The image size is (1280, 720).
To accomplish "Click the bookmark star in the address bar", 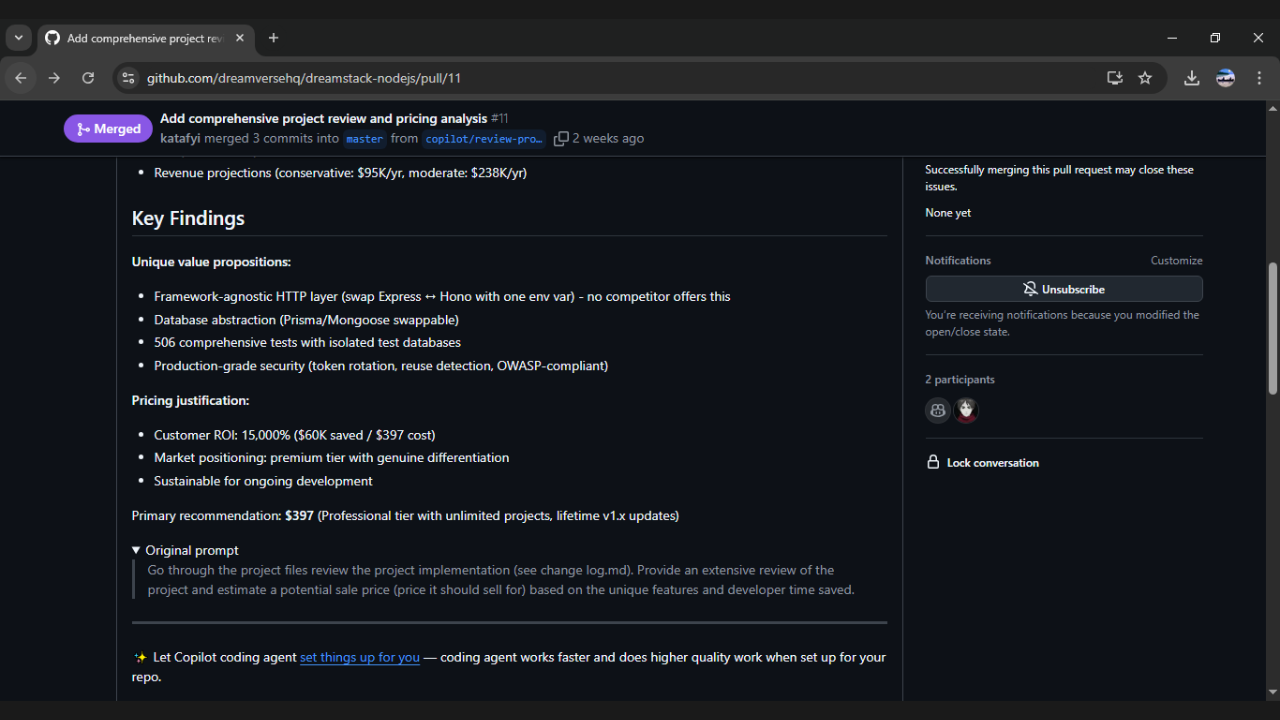I will [x=1145, y=77].
